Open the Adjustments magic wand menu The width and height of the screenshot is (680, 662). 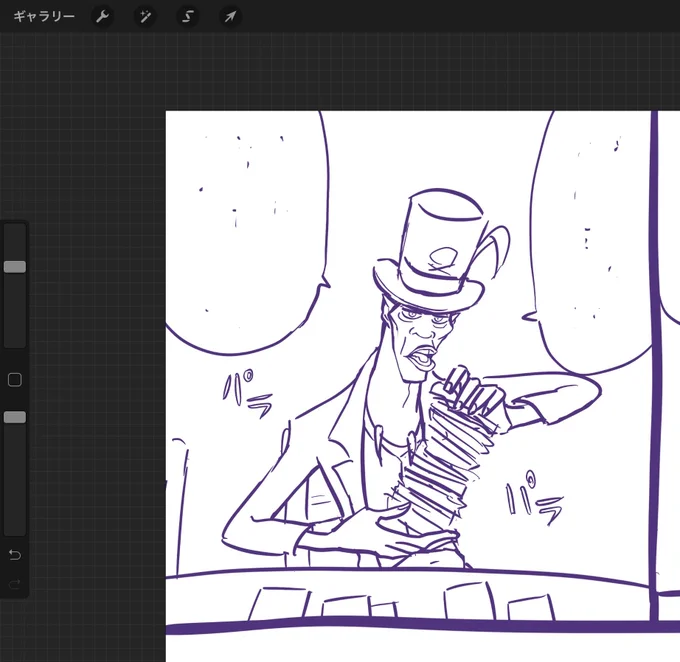145,17
